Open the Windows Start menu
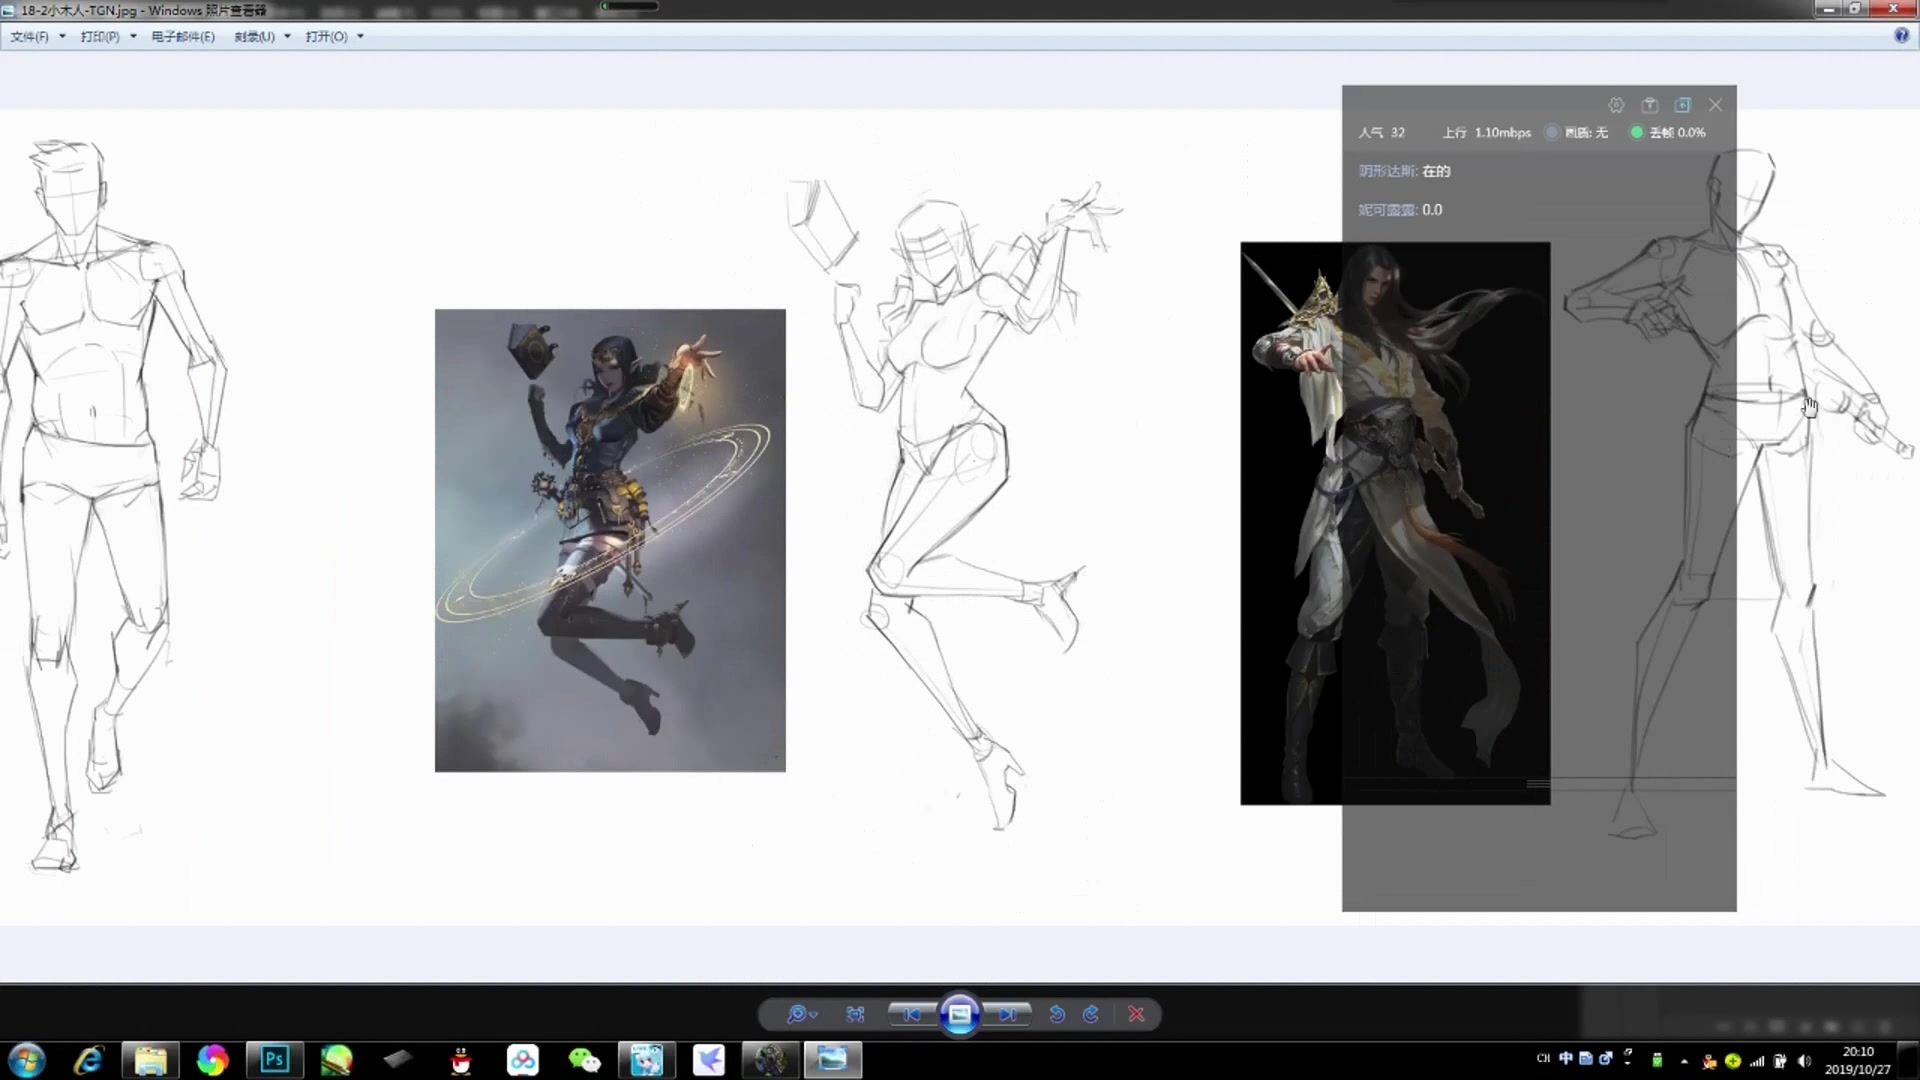The height and width of the screenshot is (1080, 1920). click(27, 1060)
